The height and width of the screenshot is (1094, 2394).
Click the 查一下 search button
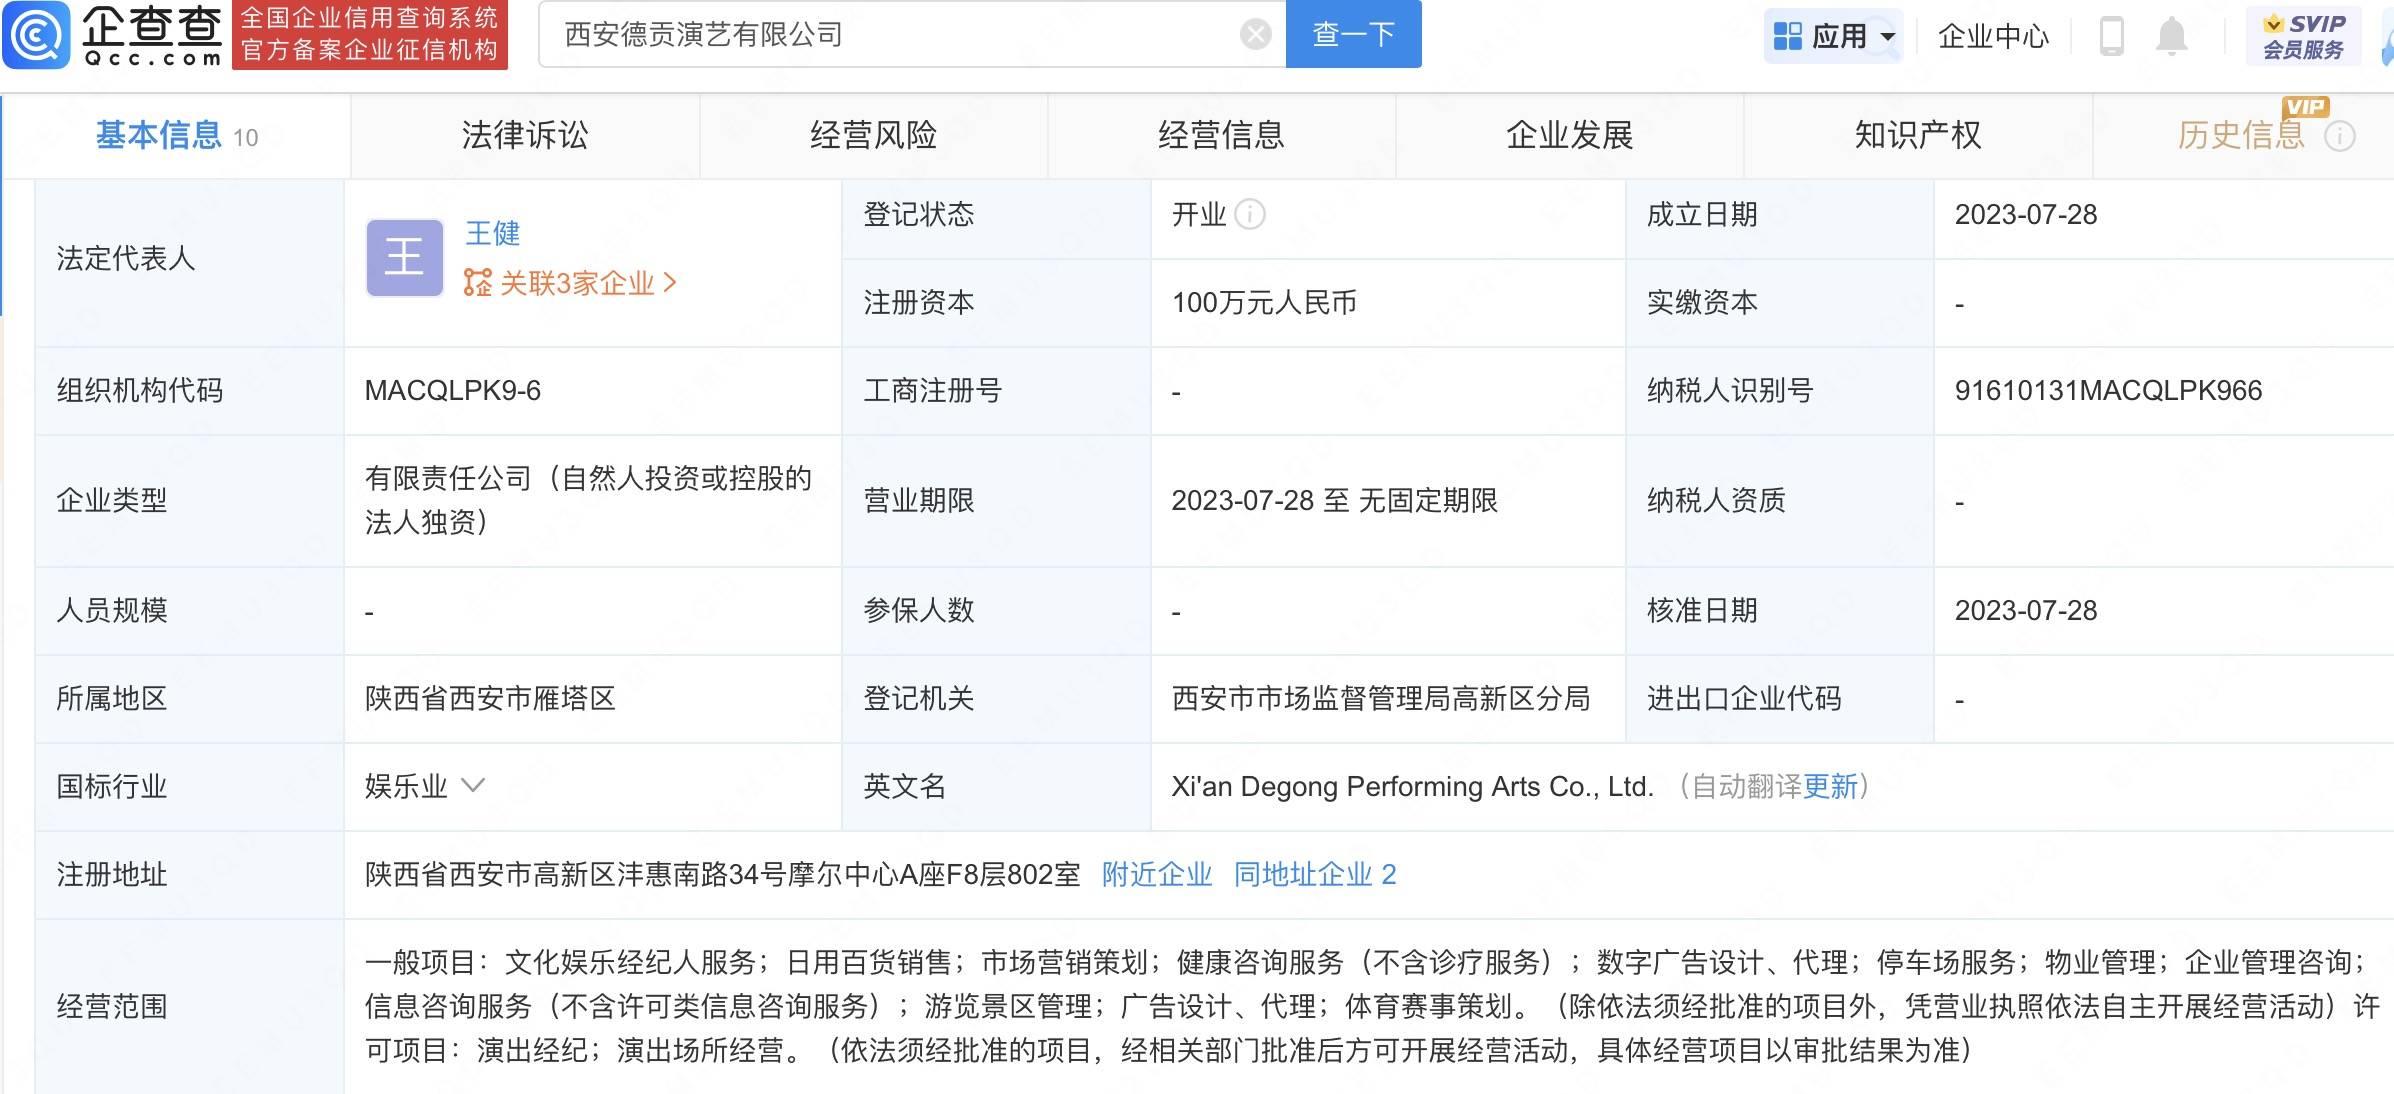[1353, 35]
